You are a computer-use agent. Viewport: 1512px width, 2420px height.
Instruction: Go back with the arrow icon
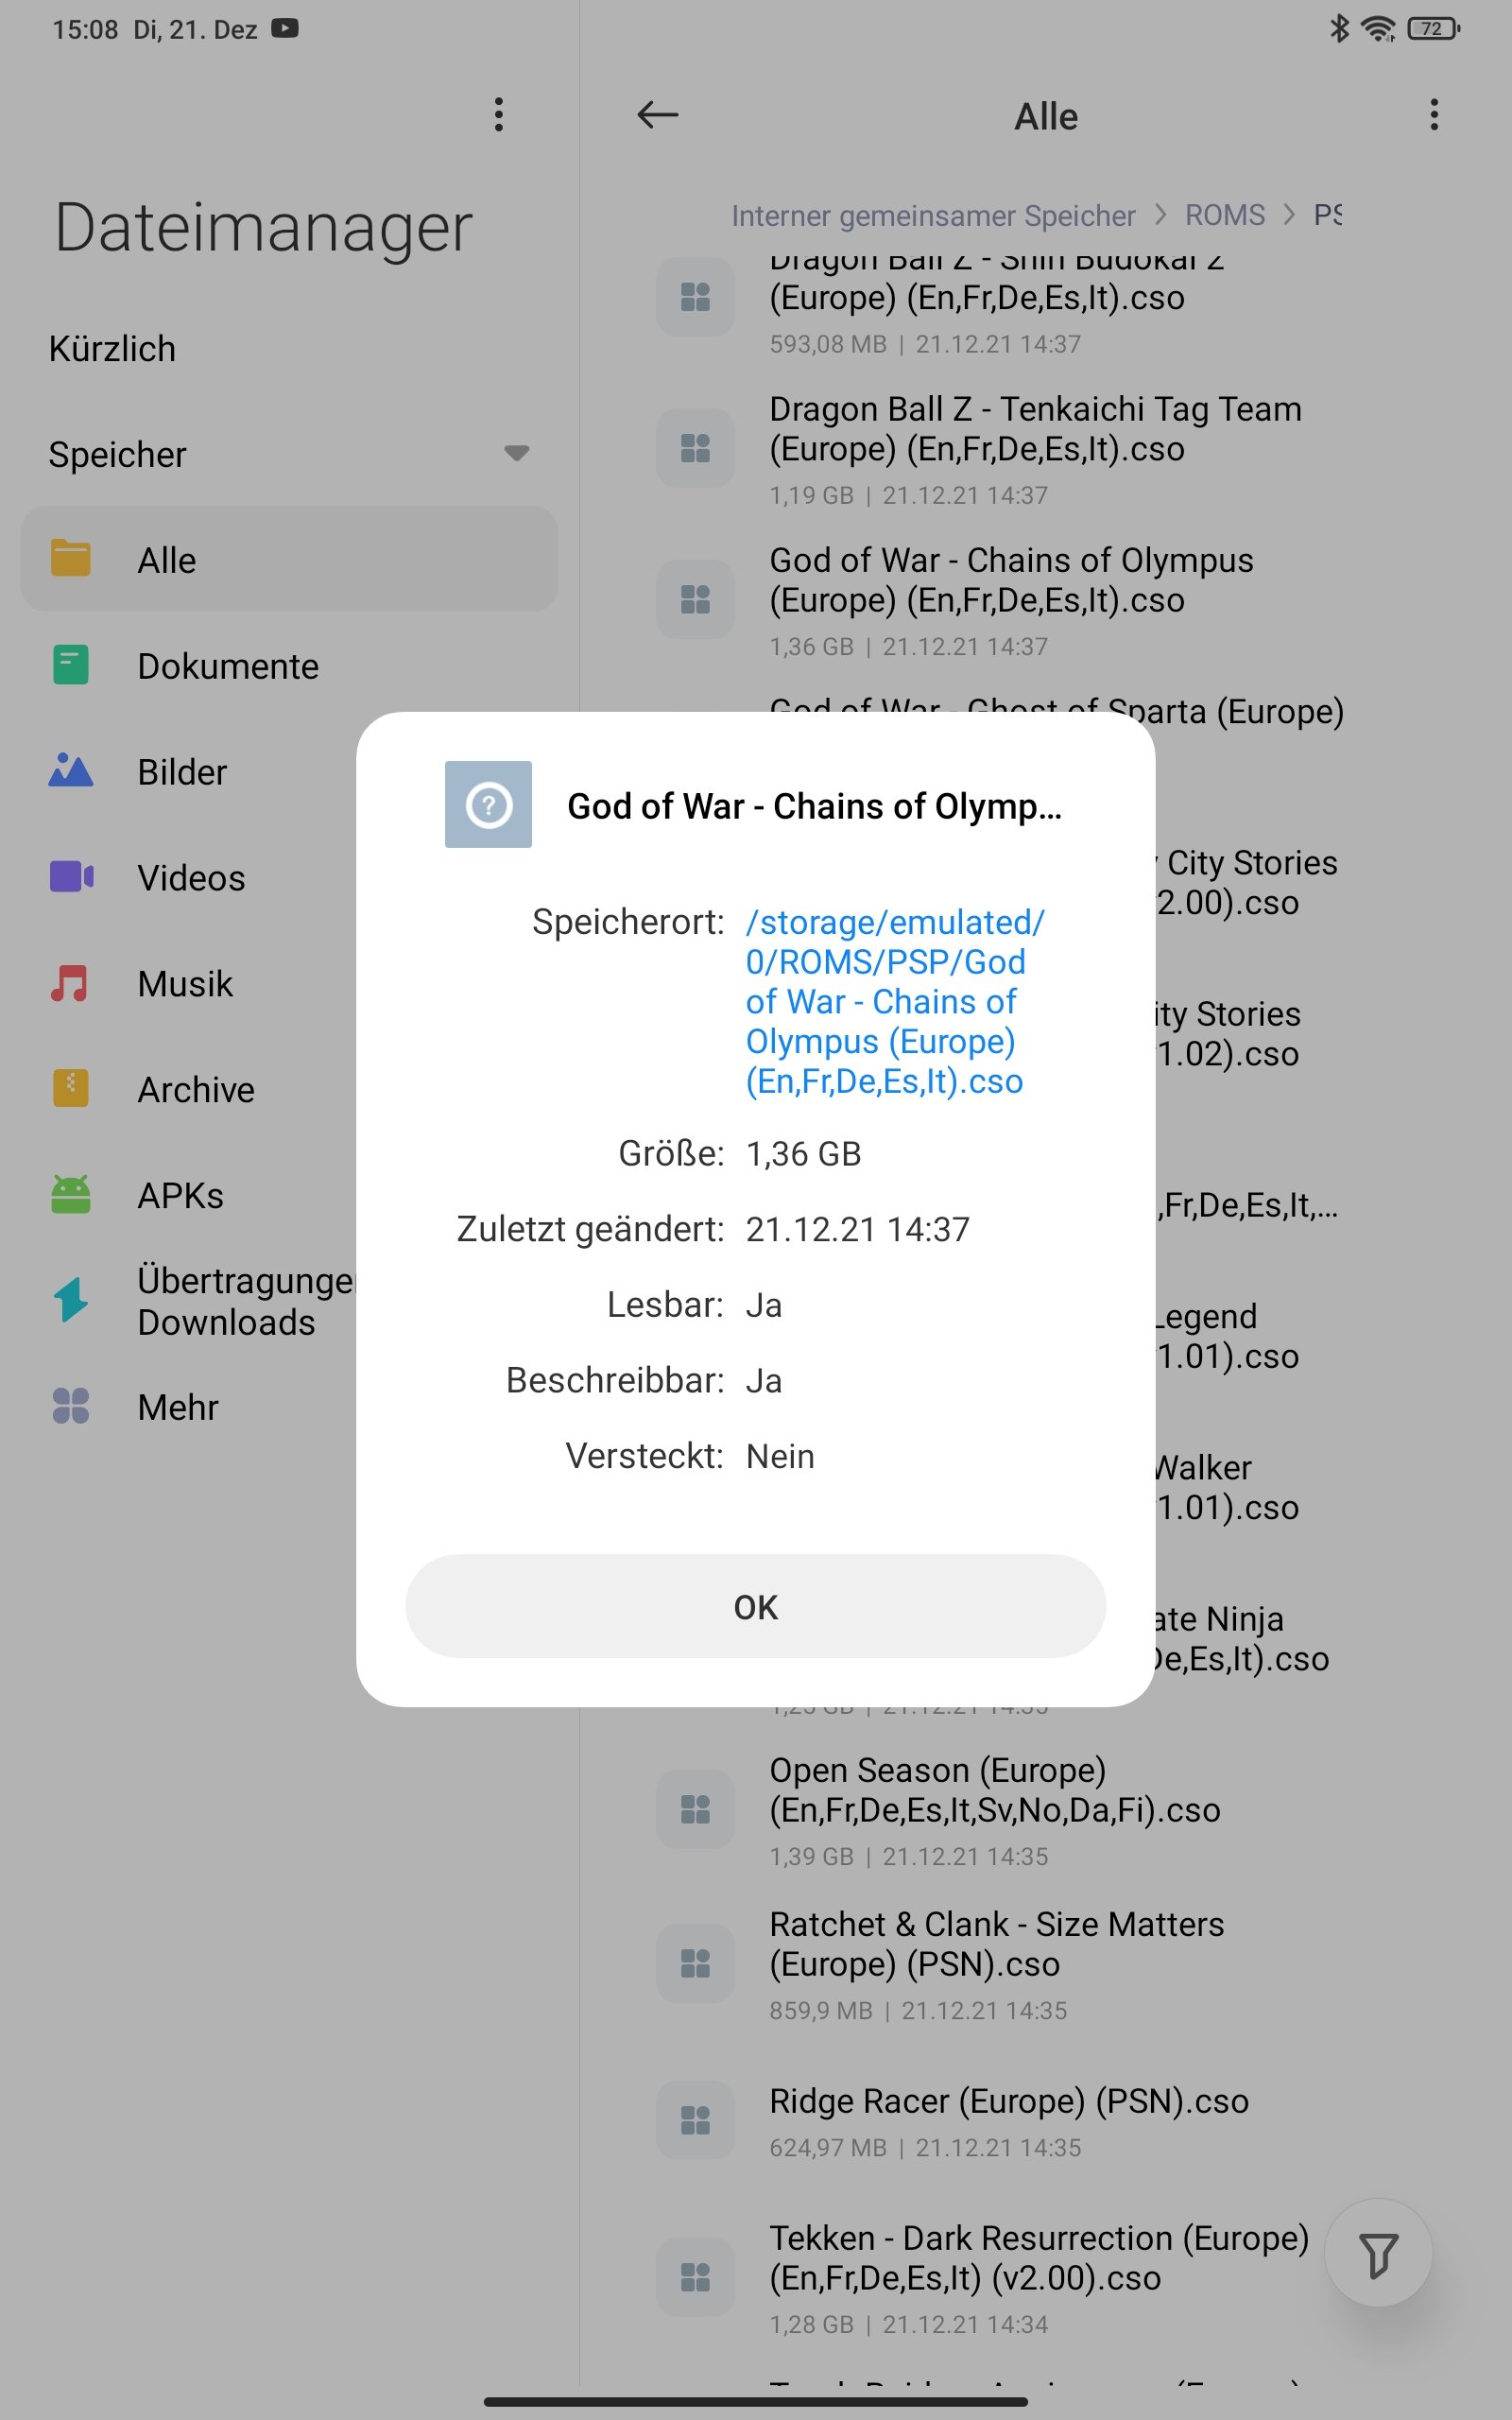[x=658, y=115]
